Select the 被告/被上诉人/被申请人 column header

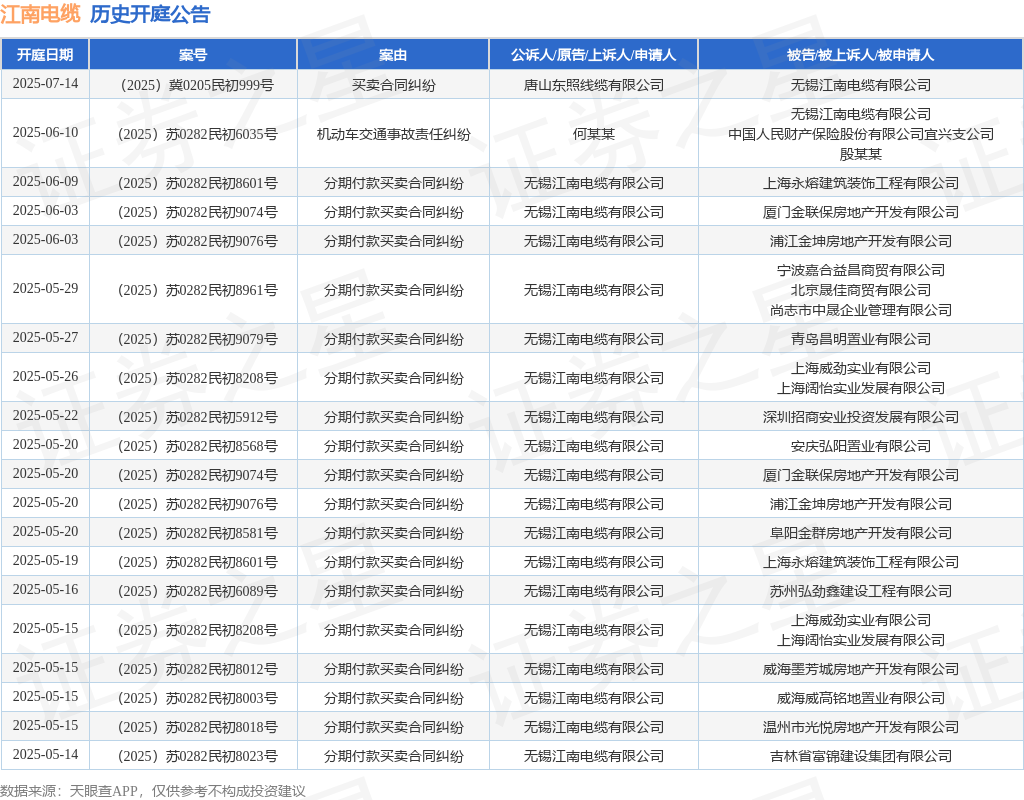(861, 55)
